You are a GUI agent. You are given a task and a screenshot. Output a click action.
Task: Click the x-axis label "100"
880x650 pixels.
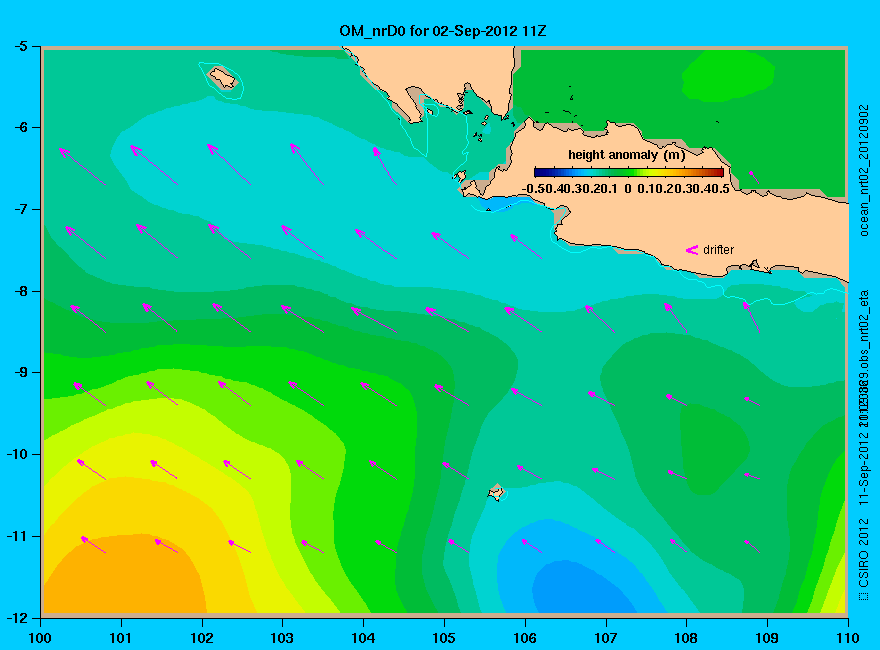pos(40,638)
